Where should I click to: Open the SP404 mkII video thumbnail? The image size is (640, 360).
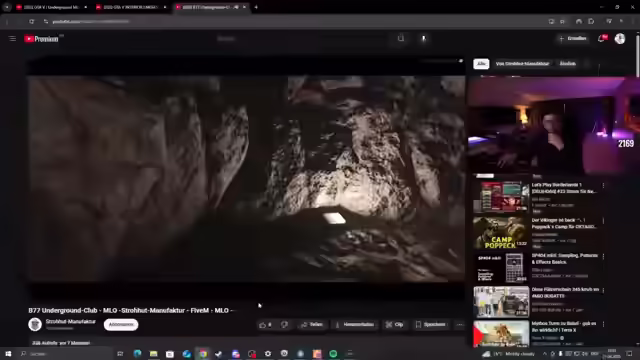point(501,268)
